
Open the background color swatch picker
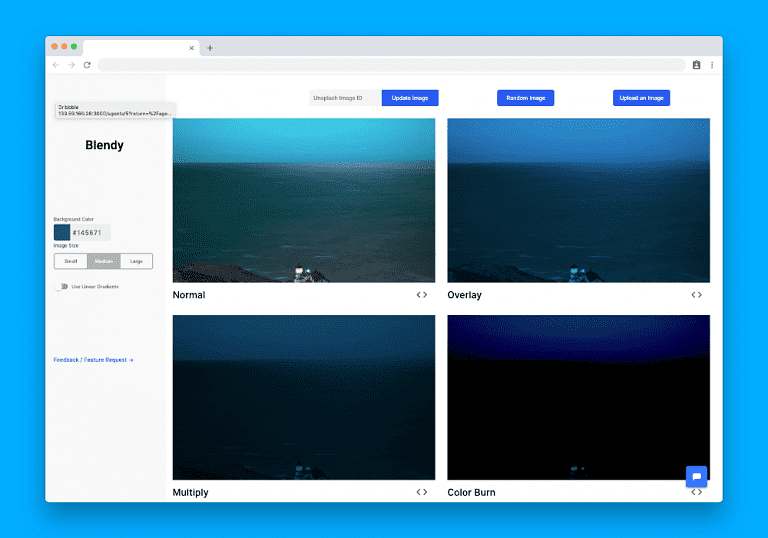[x=62, y=232]
